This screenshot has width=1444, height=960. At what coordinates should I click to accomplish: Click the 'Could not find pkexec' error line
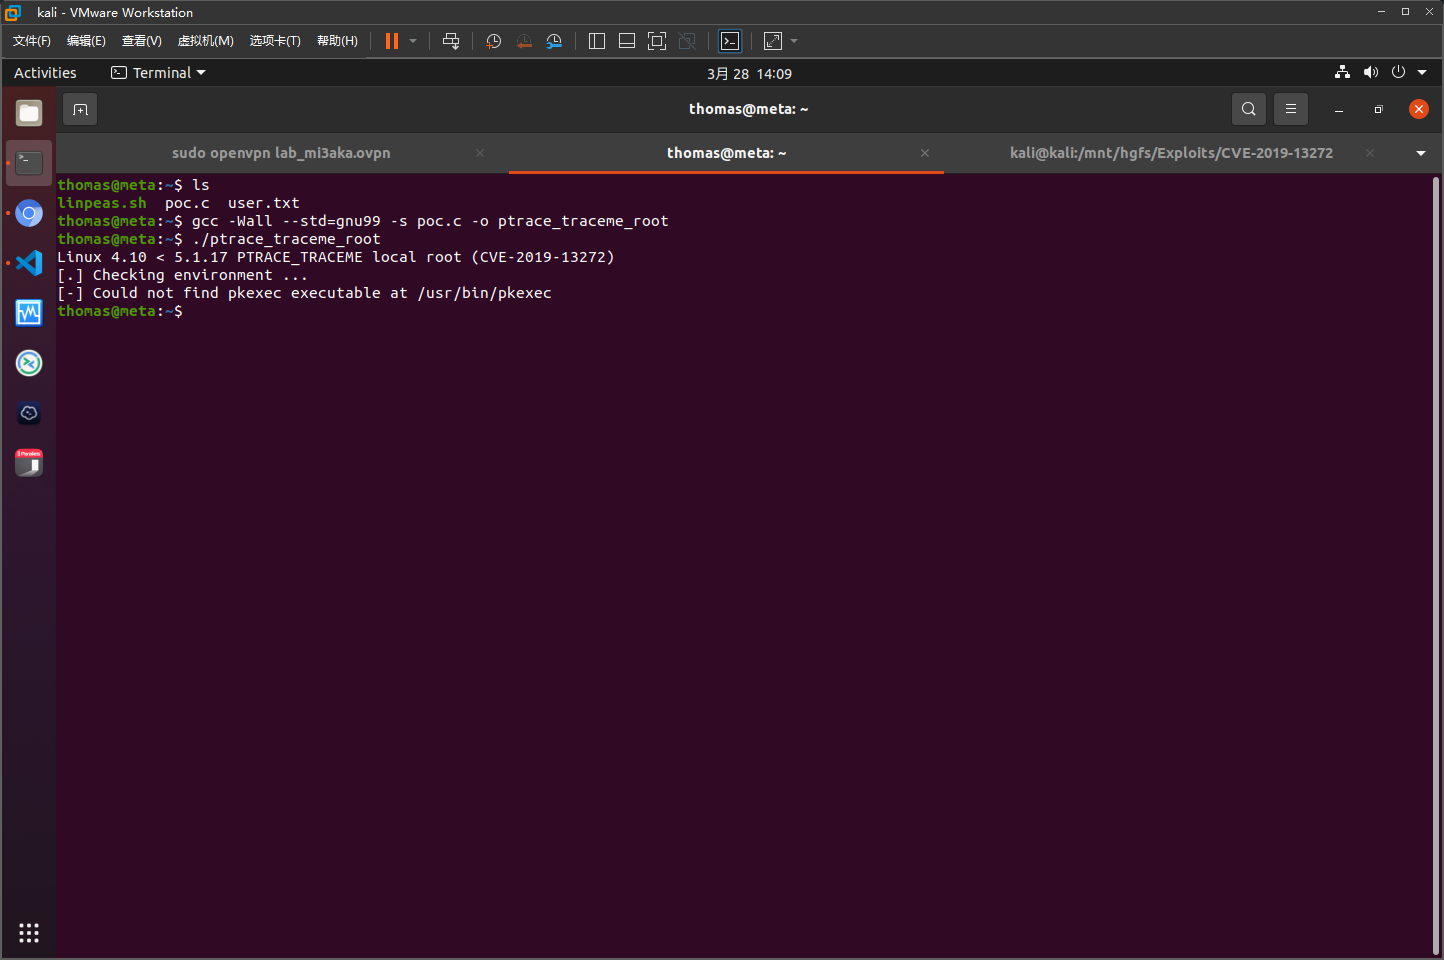tap(305, 293)
